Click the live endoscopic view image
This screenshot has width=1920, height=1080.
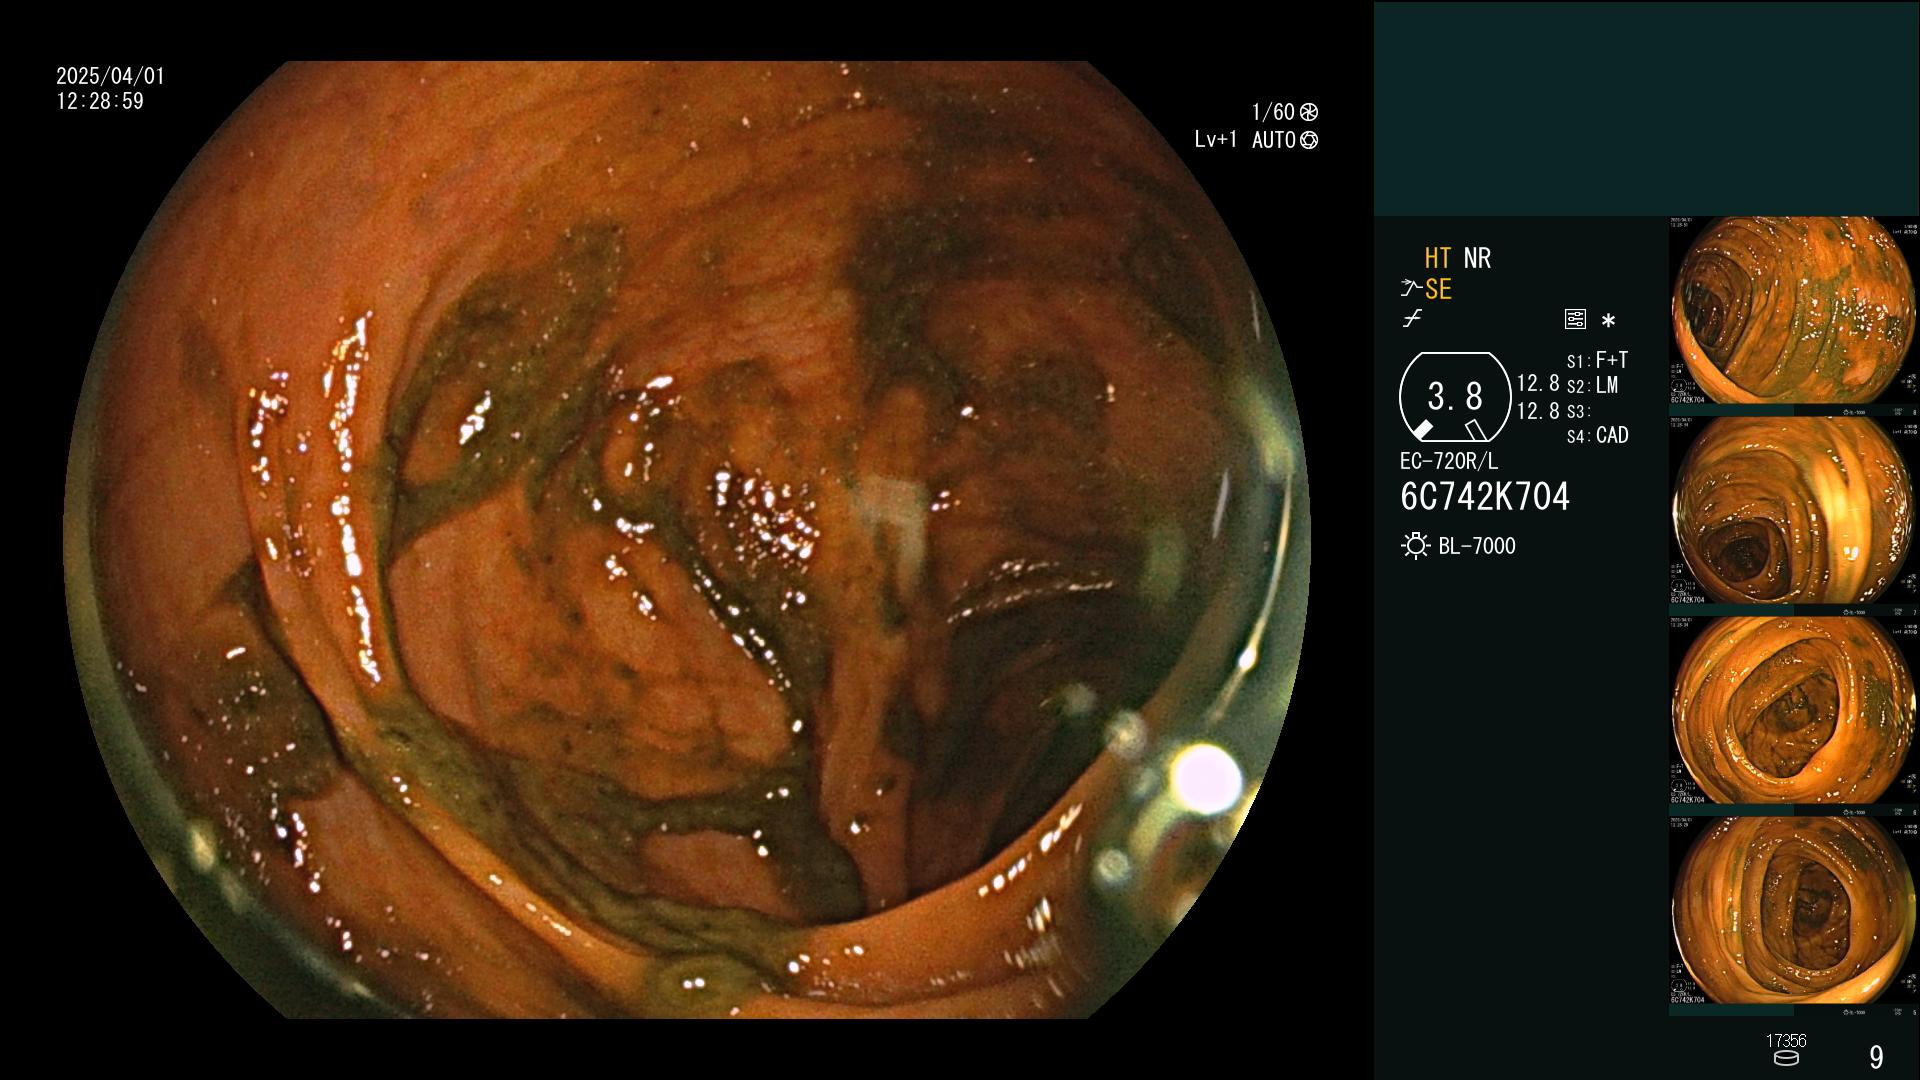pyautogui.click(x=687, y=540)
